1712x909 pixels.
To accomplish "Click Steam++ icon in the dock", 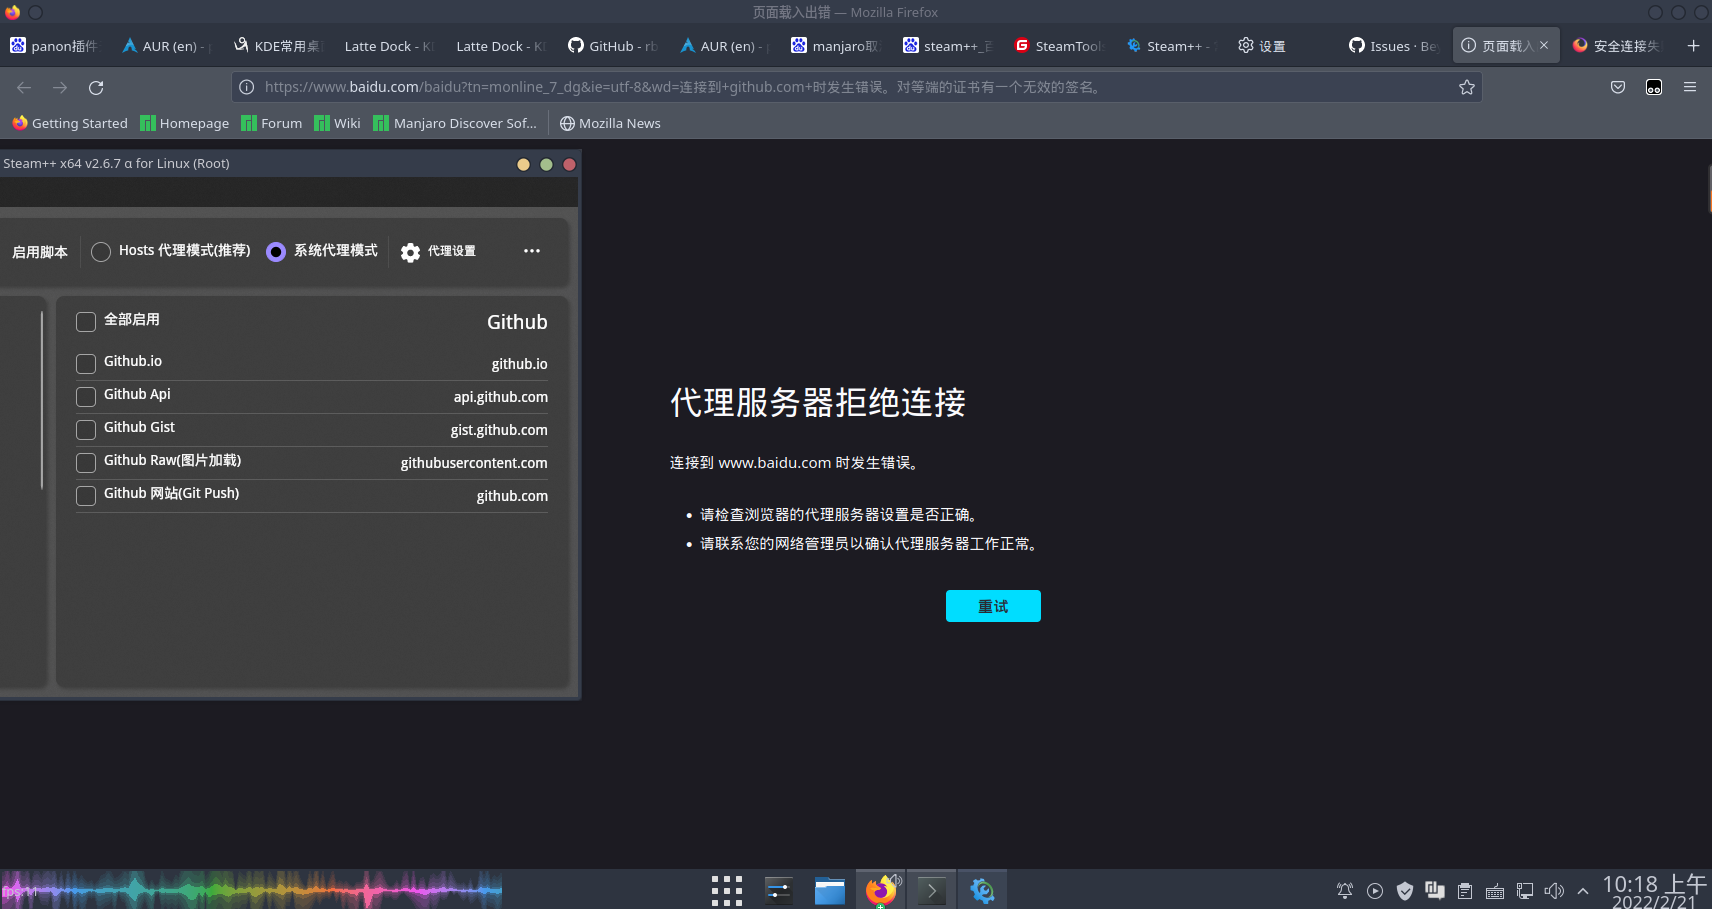I will (x=983, y=890).
